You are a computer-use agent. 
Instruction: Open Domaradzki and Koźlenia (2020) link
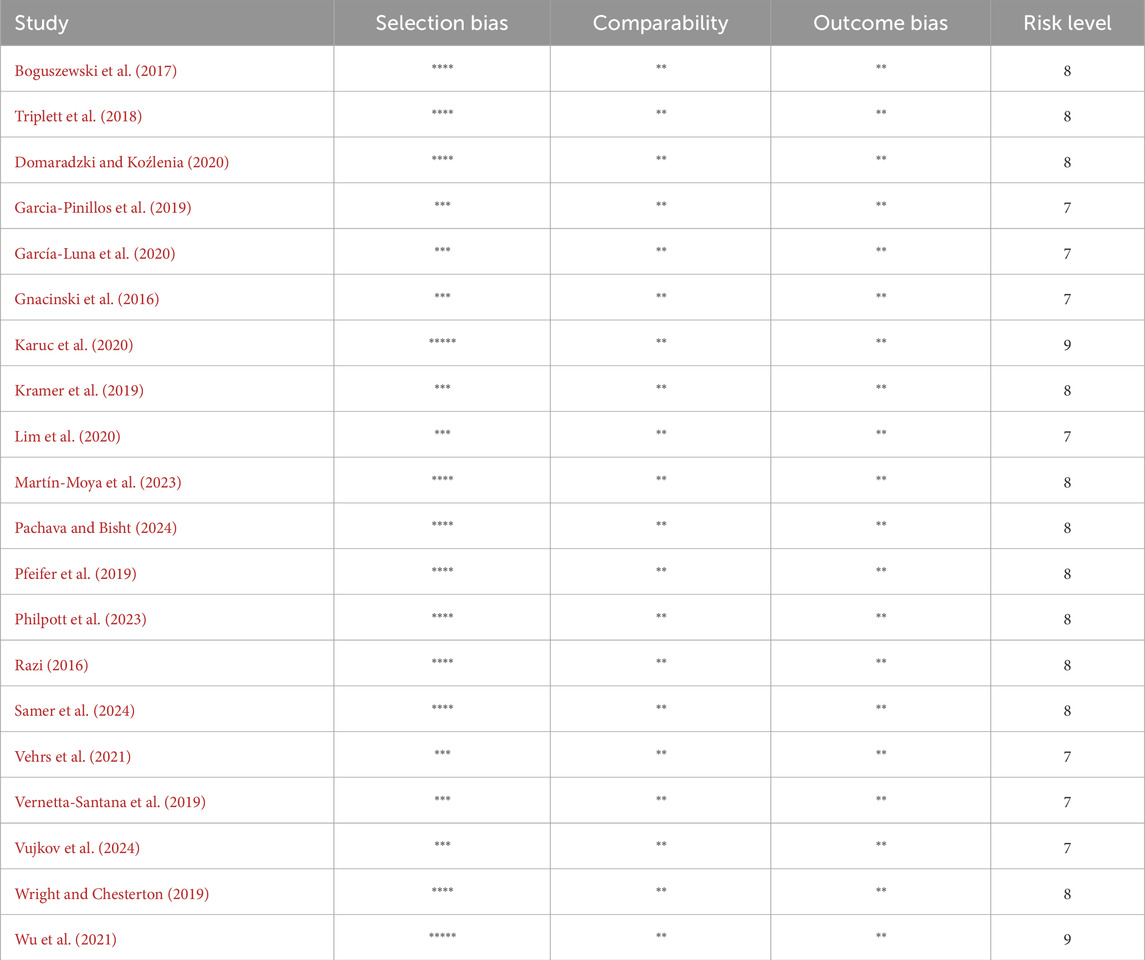point(122,162)
